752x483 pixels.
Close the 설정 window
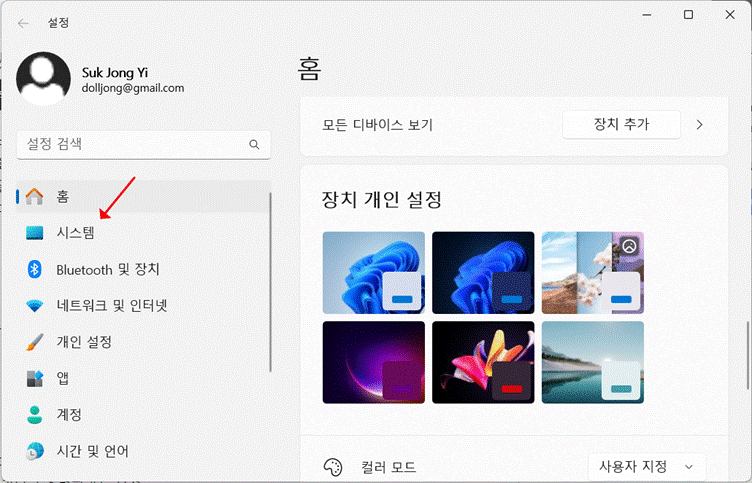730,15
